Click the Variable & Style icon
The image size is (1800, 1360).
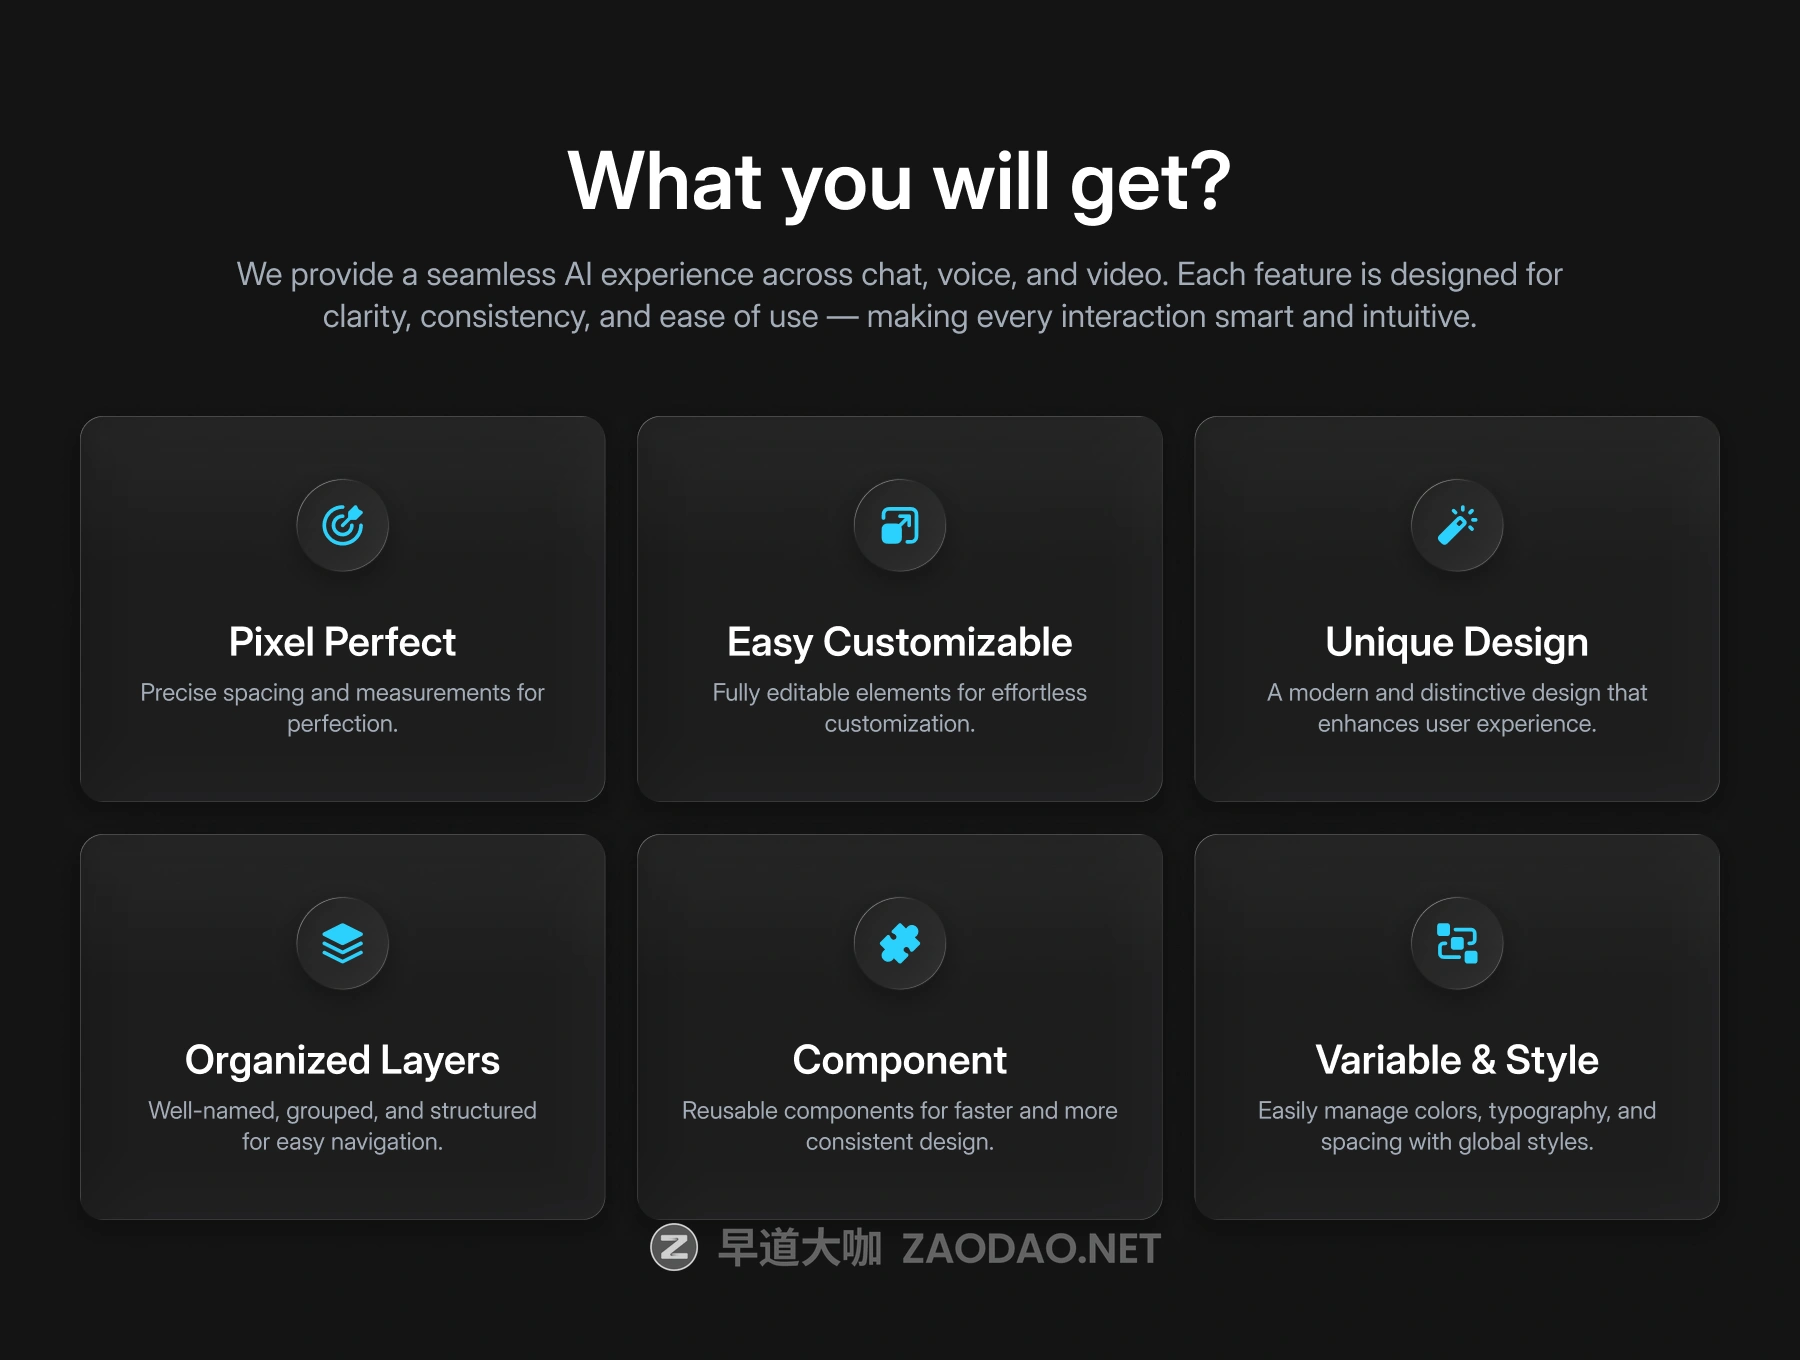pos(1457,943)
